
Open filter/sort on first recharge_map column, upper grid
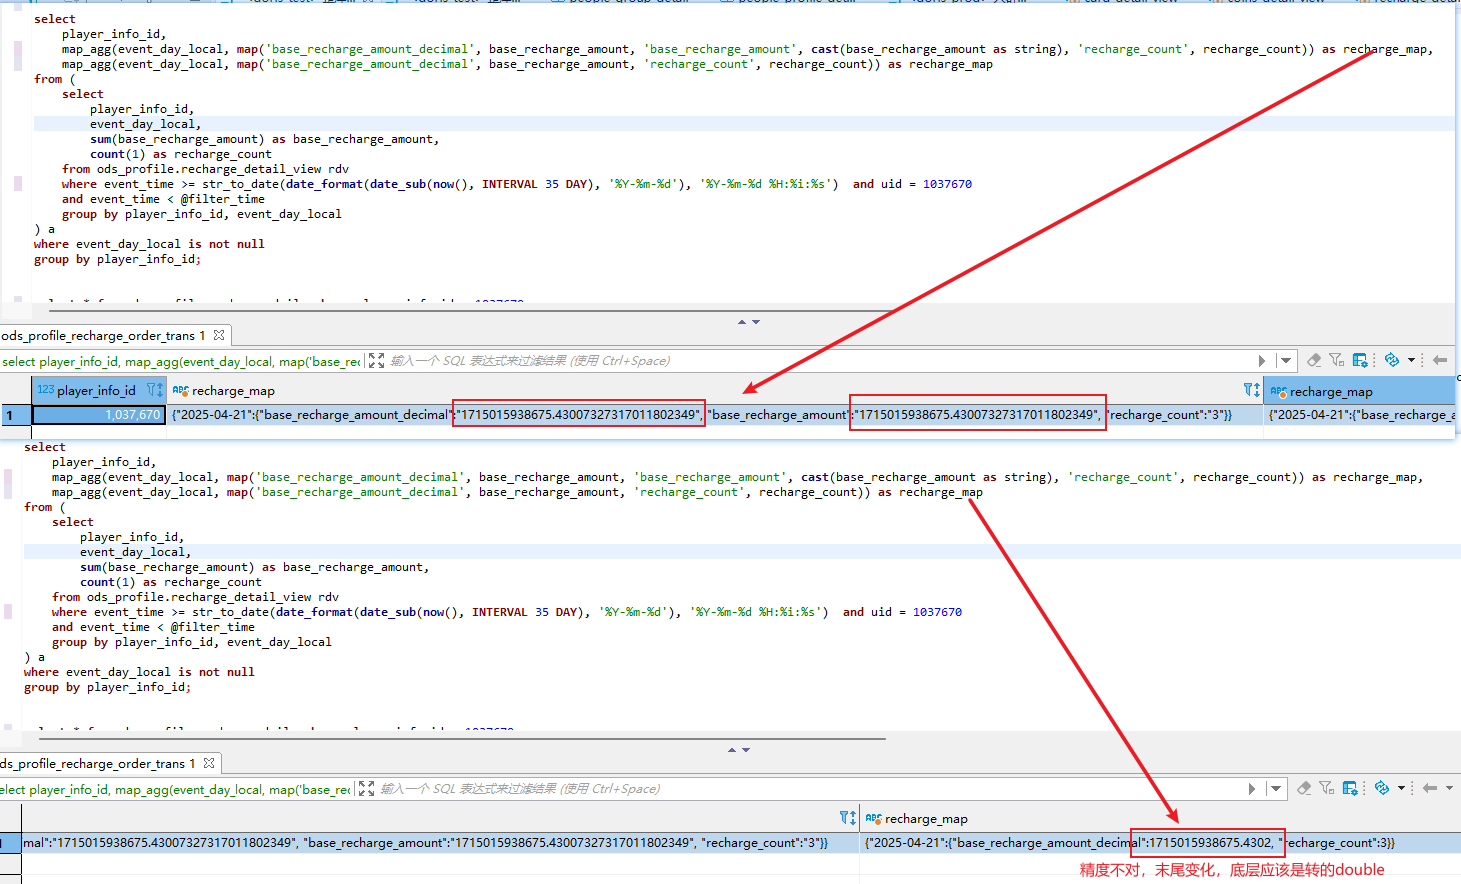coord(1251,390)
